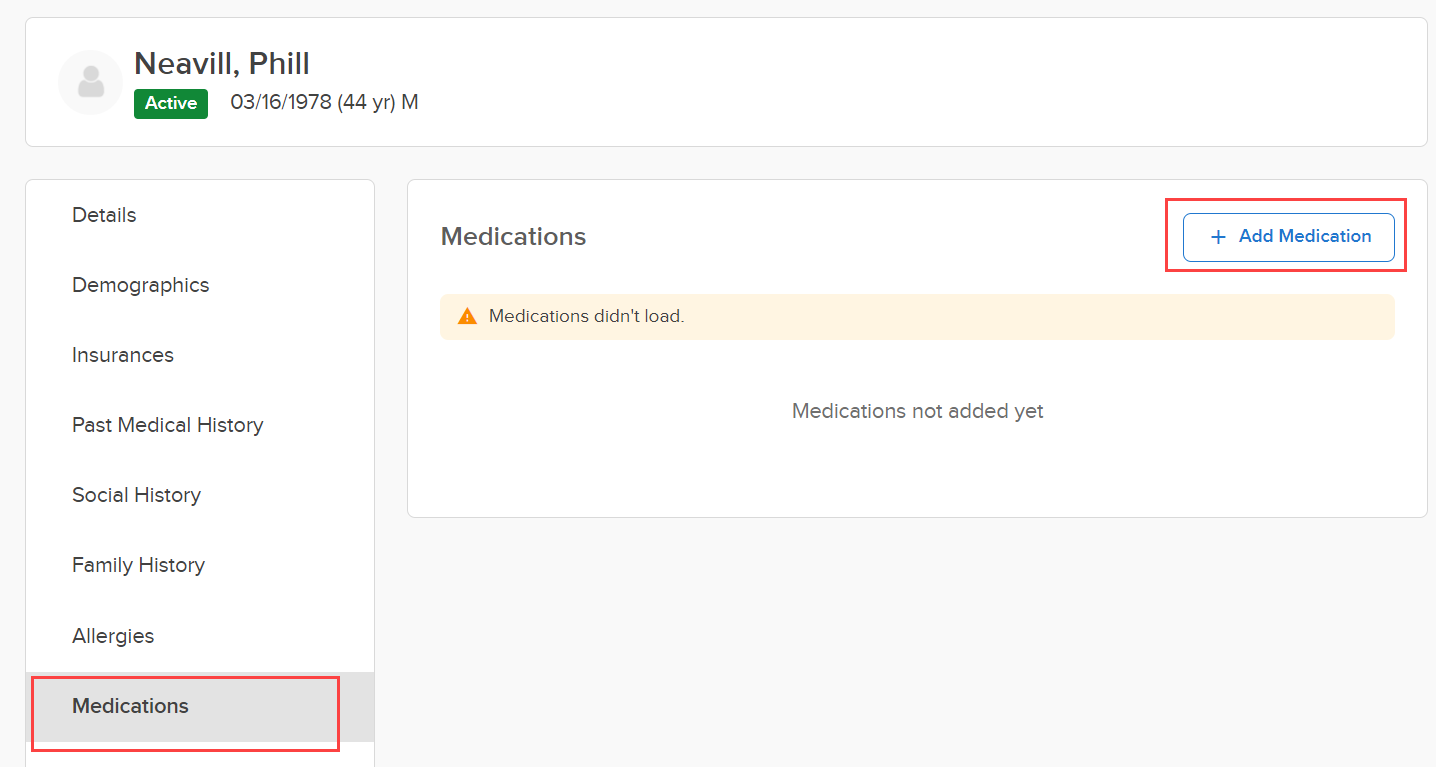The height and width of the screenshot is (767, 1436).
Task: Navigate to Family History
Action: pos(139,565)
